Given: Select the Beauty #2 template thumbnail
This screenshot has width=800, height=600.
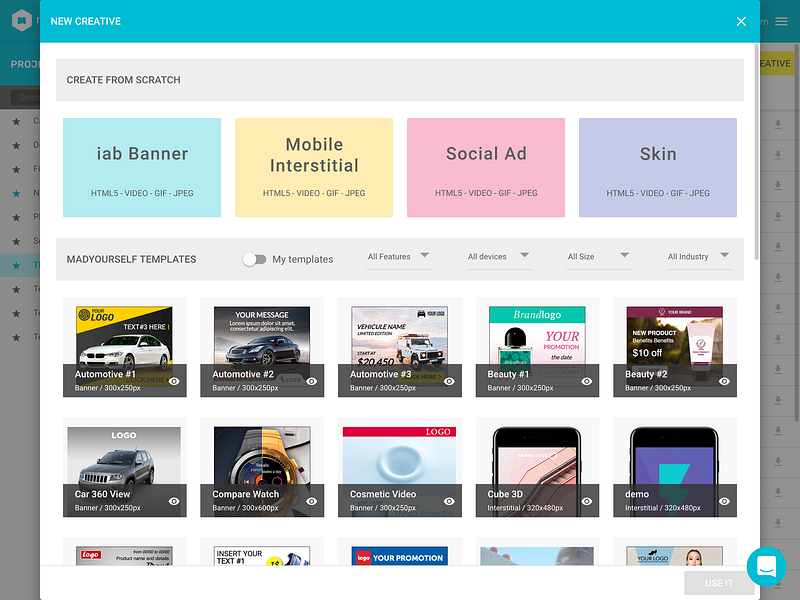Looking at the screenshot, I should 674,347.
